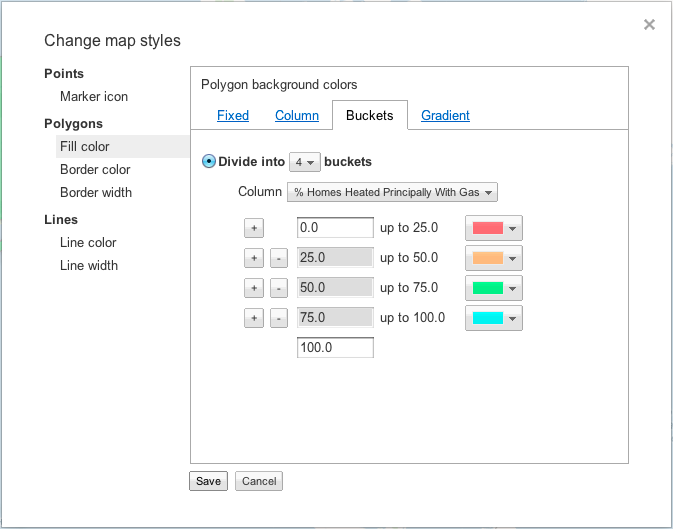Screen dimensions: 673x529
Task: Switch to the Fixed tab
Action: [x=233, y=115]
